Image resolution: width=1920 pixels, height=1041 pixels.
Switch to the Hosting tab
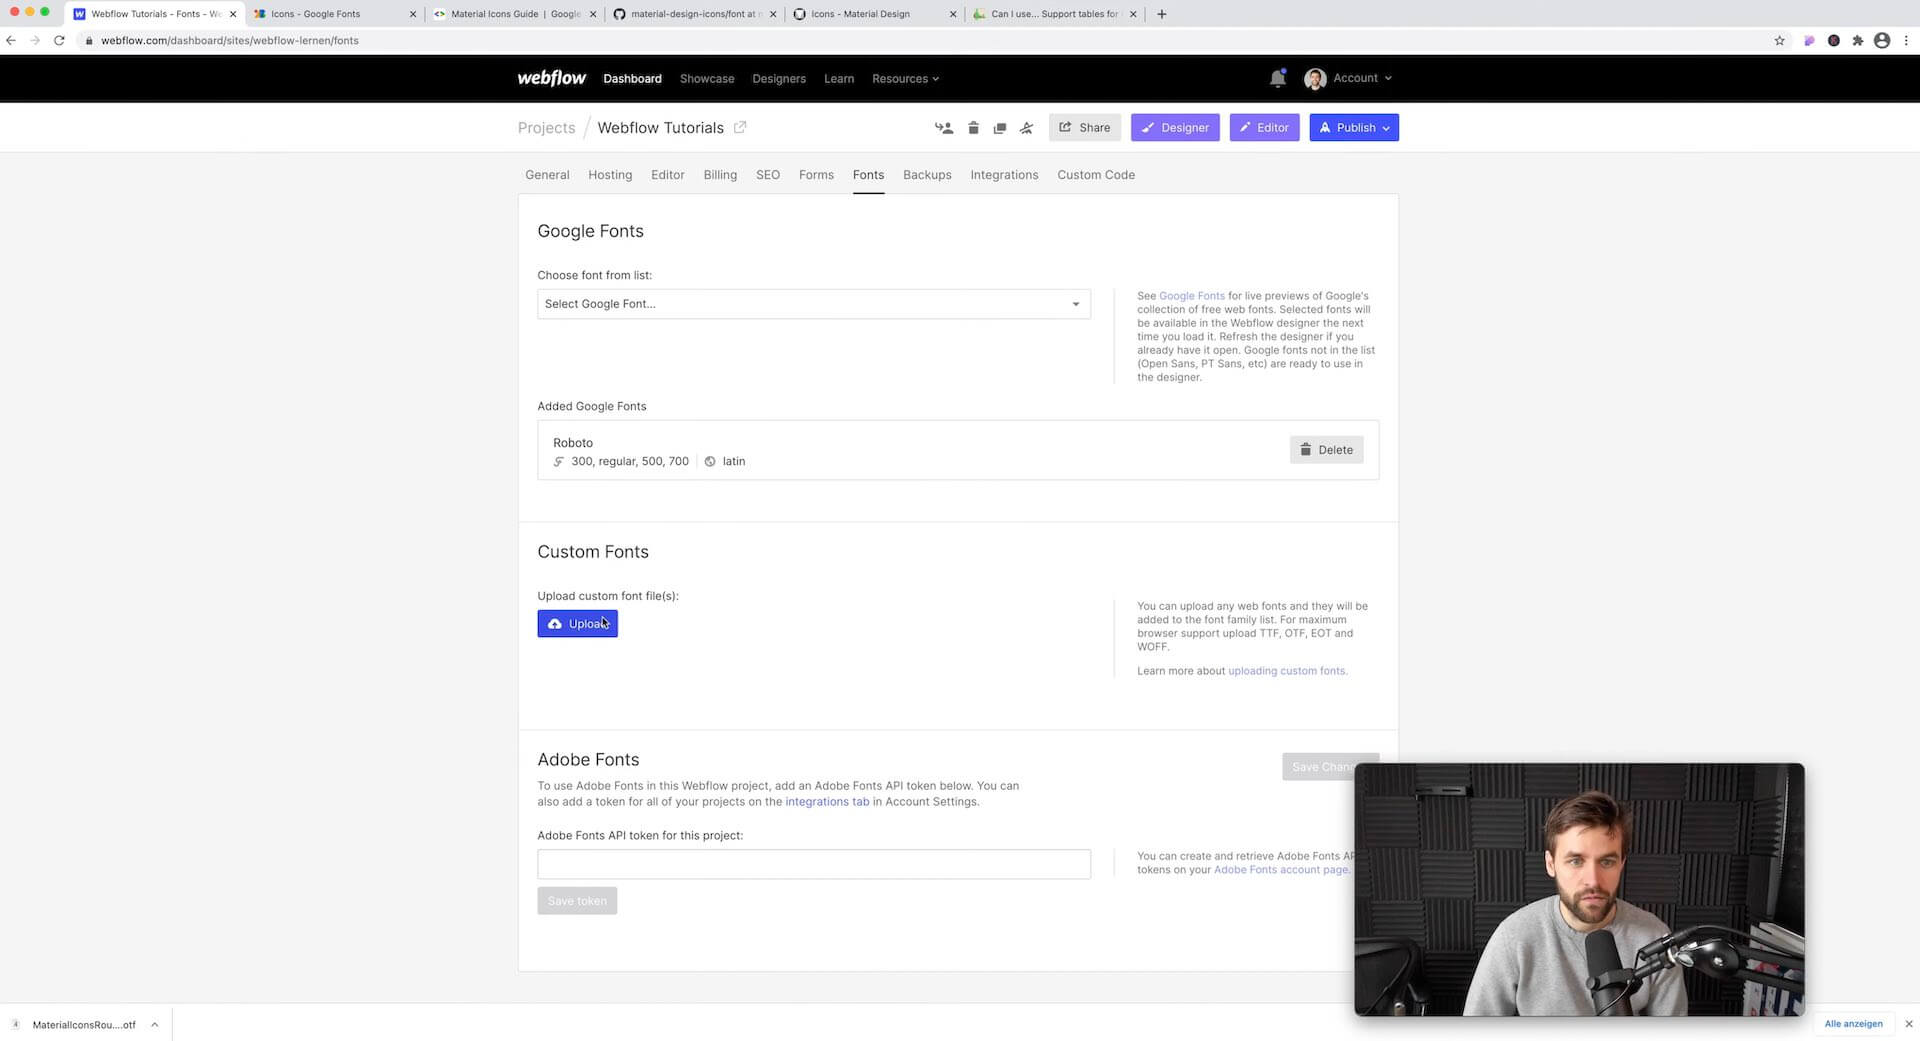(610, 175)
